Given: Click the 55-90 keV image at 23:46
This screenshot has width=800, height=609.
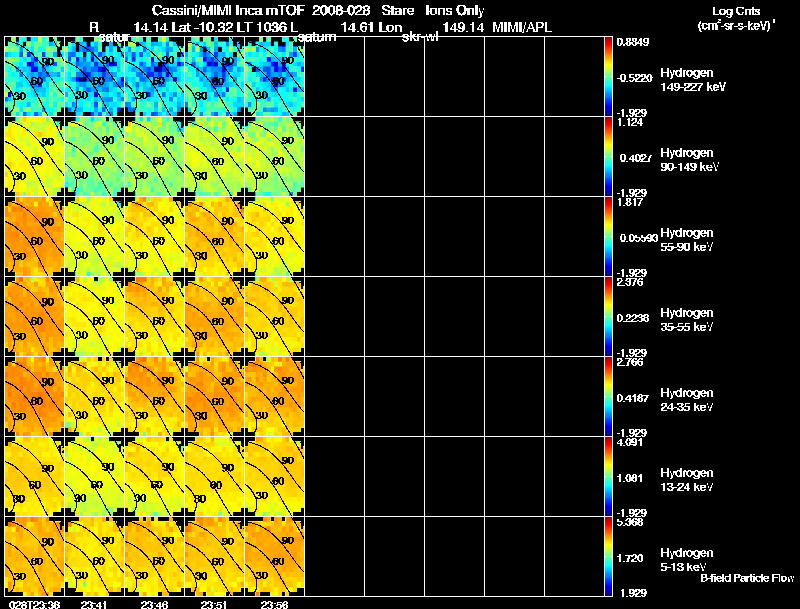Looking at the screenshot, I should tap(155, 237).
